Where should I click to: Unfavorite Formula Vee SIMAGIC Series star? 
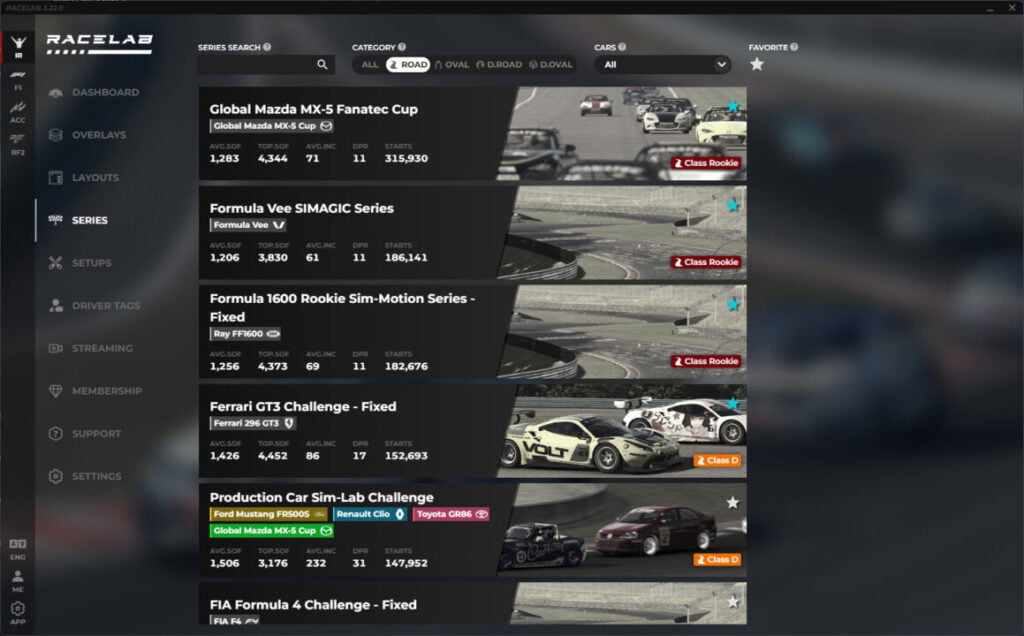[733, 205]
